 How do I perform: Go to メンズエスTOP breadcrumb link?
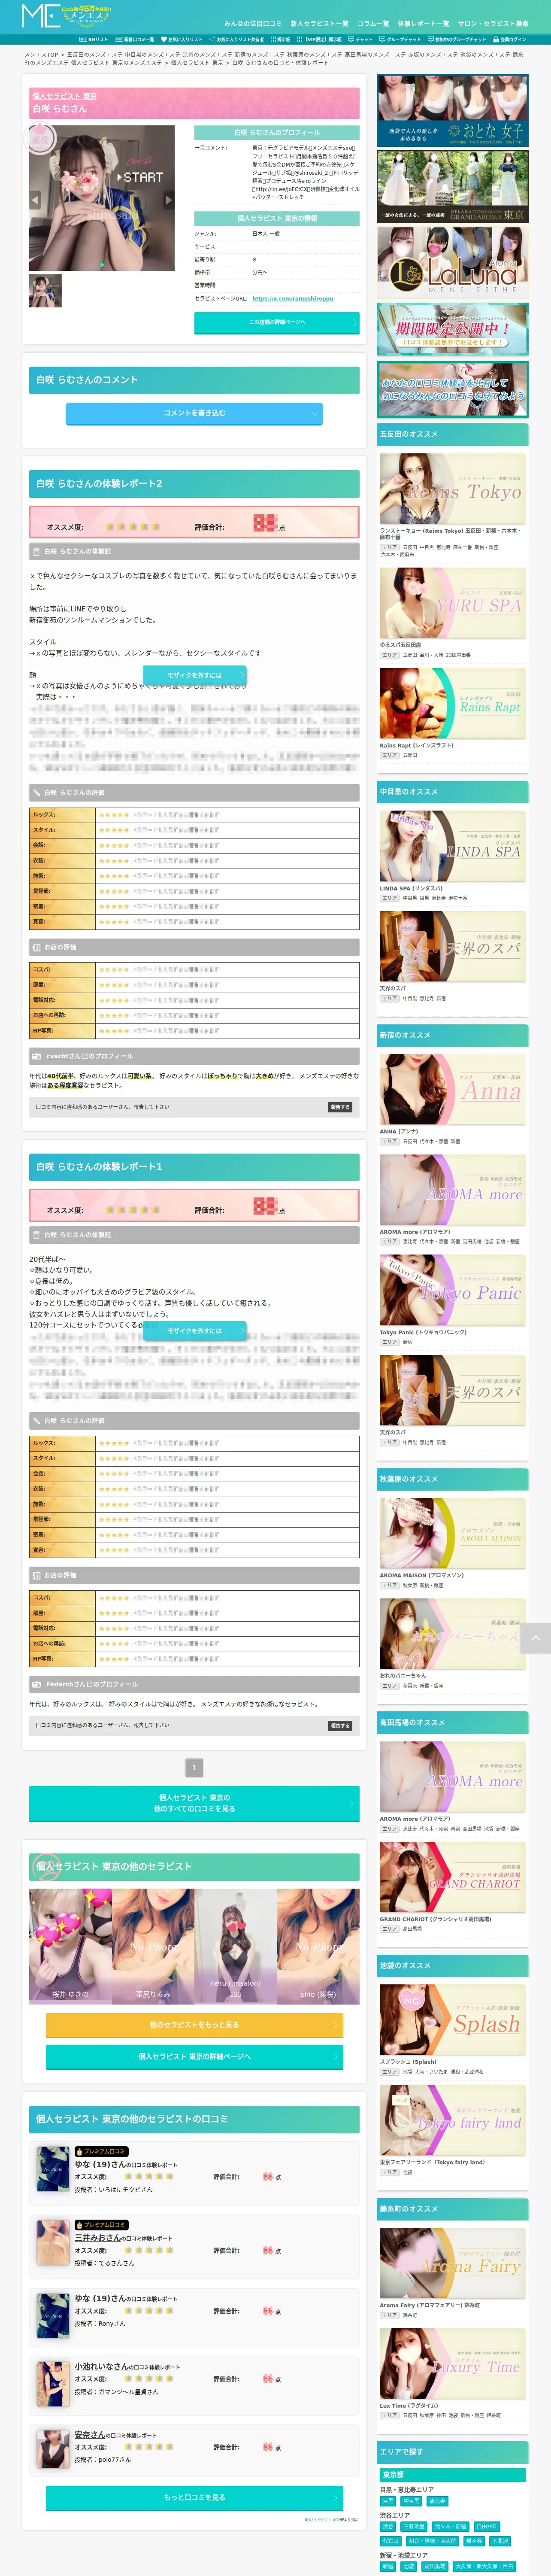42,55
